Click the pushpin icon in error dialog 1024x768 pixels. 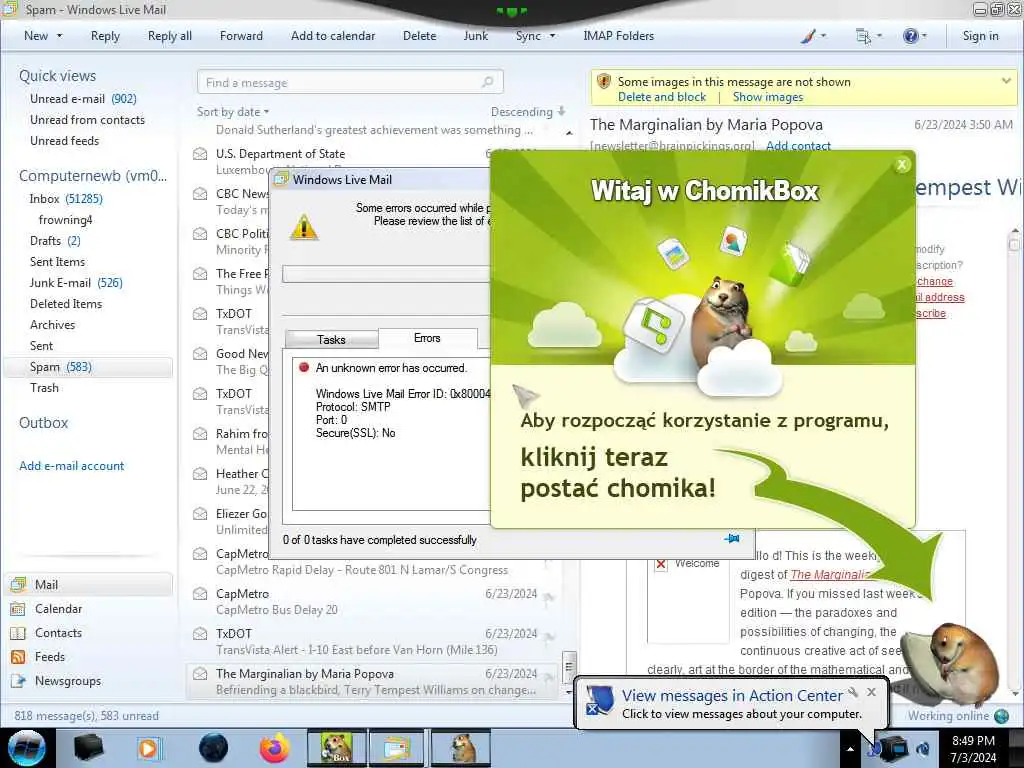[732, 539]
